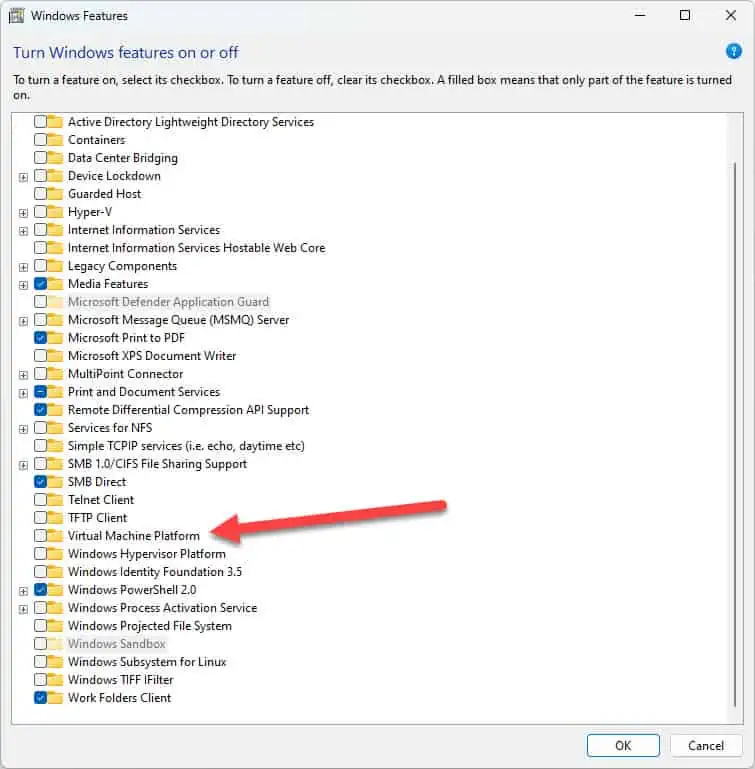Image resolution: width=755 pixels, height=769 pixels.
Task: Click the Containers folder icon
Action: (x=55, y=140)
